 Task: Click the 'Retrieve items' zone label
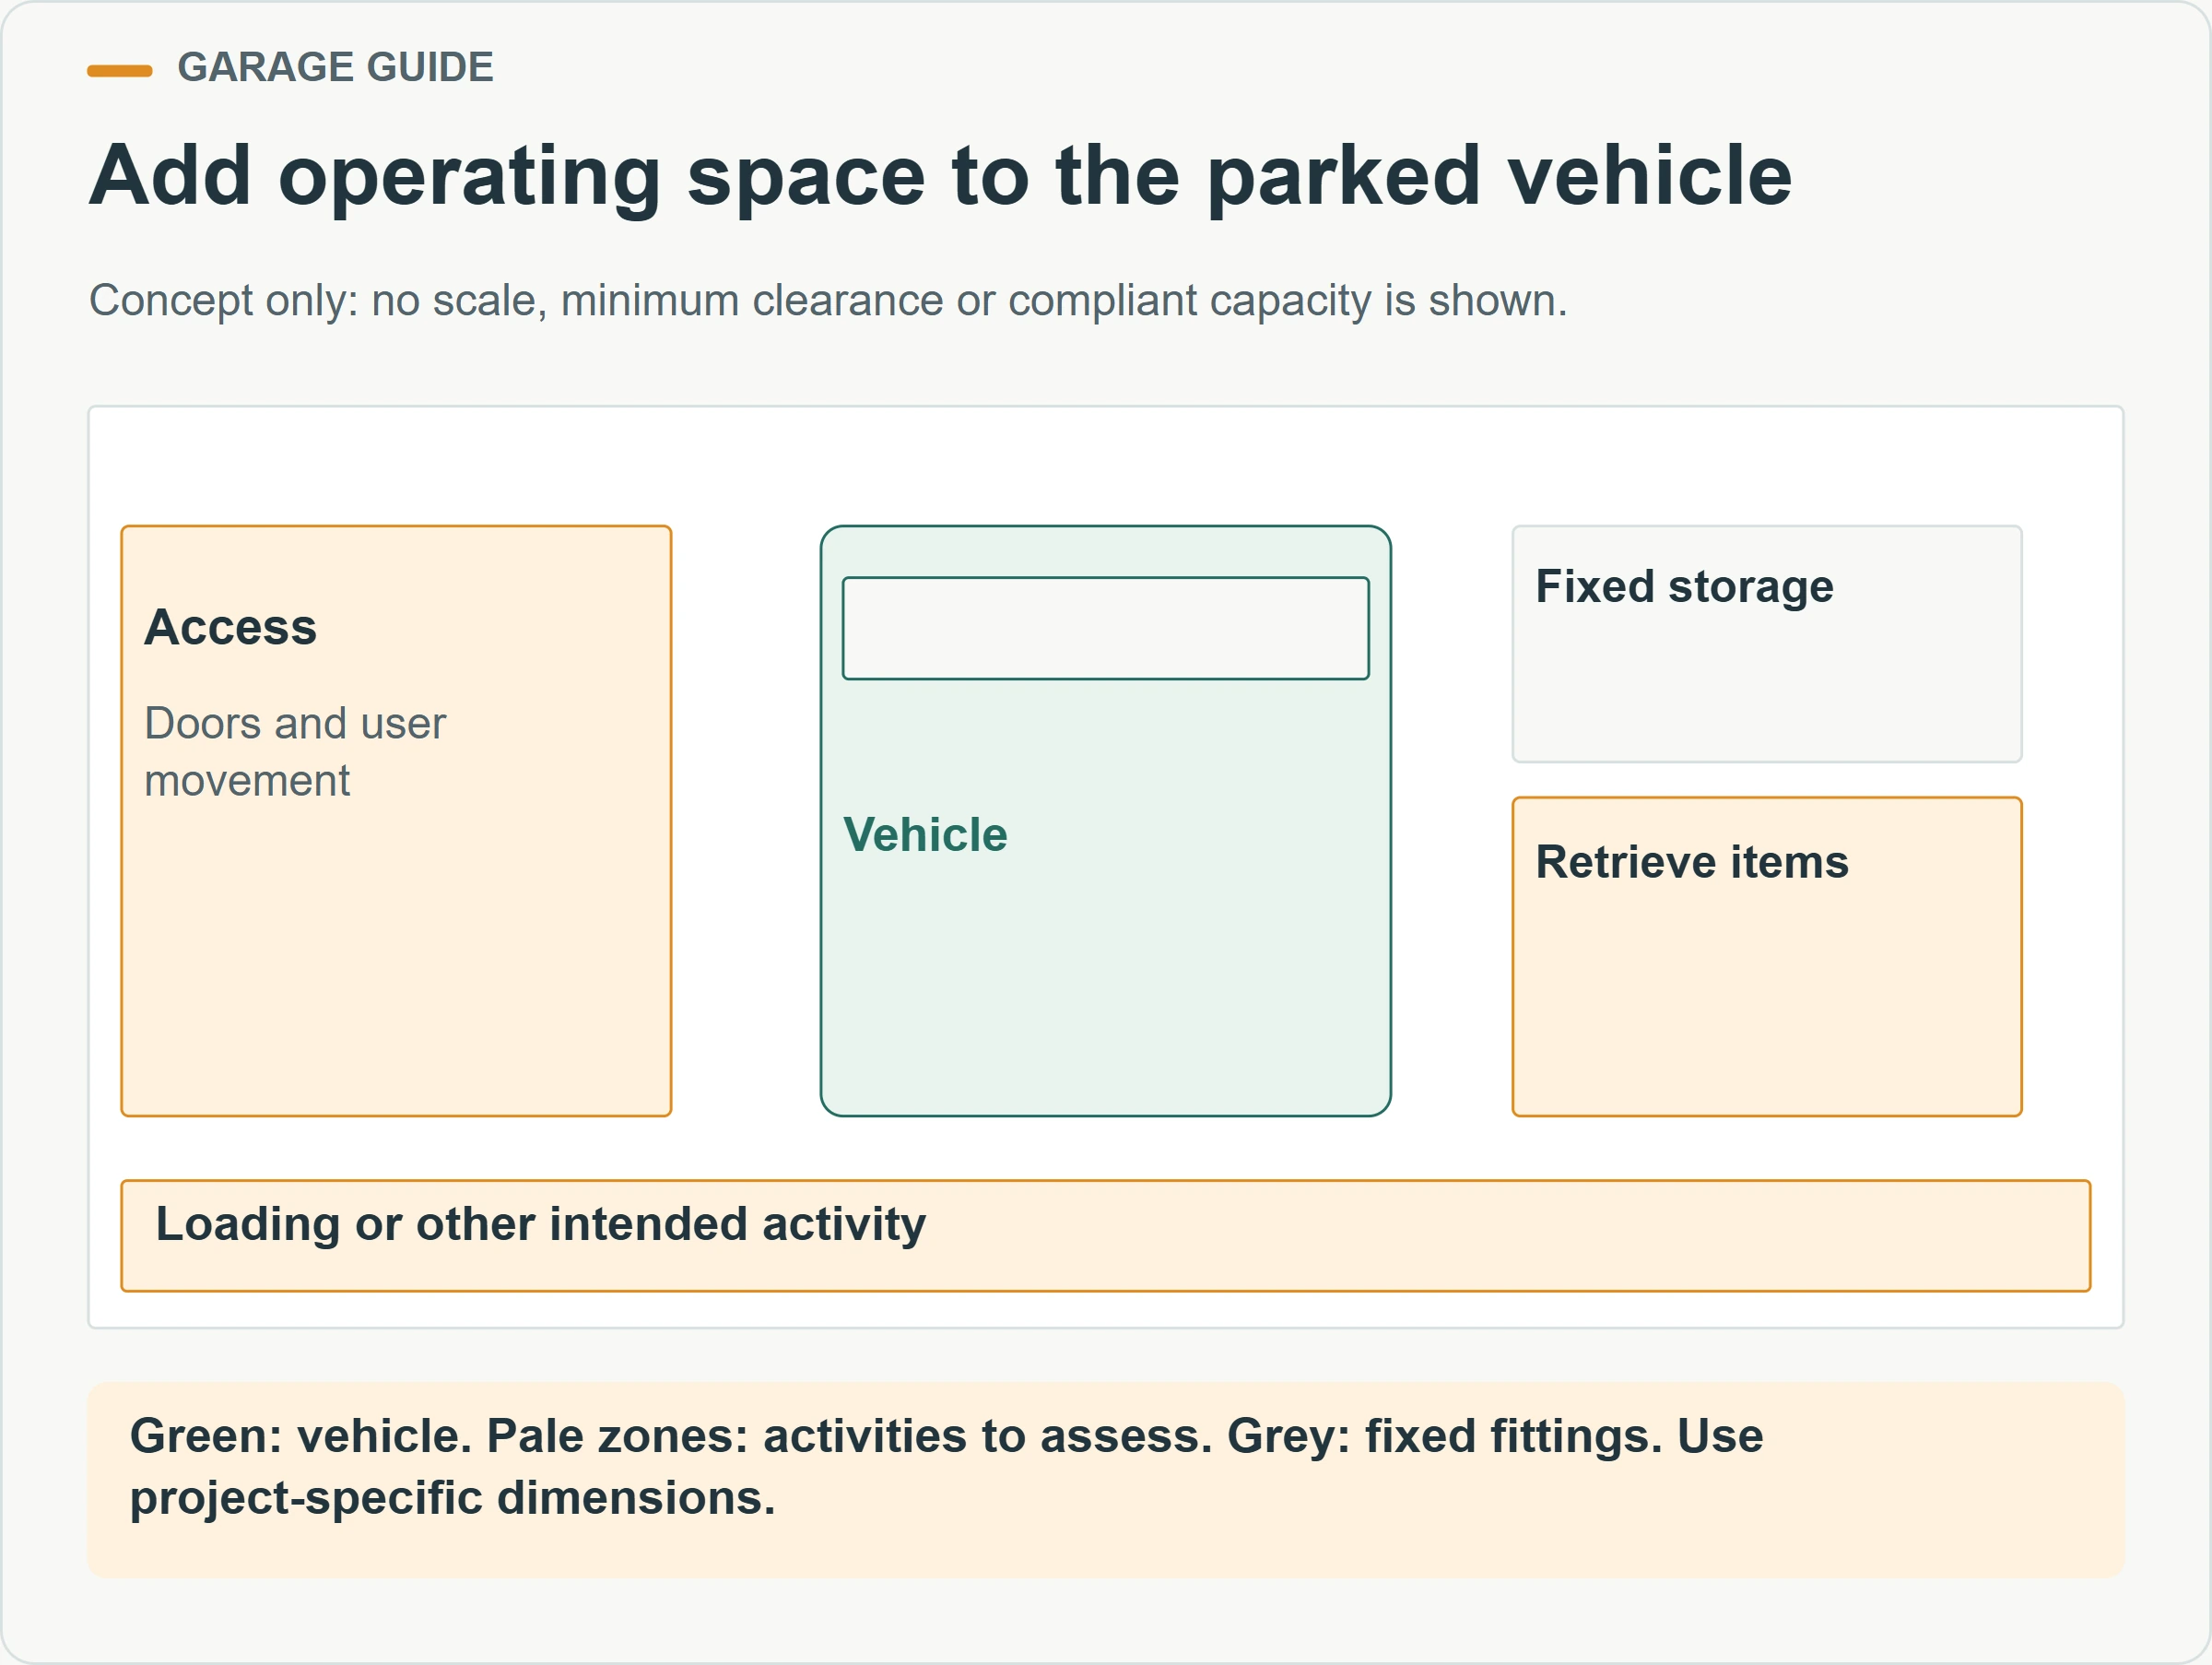click(x=1692, y=862)
